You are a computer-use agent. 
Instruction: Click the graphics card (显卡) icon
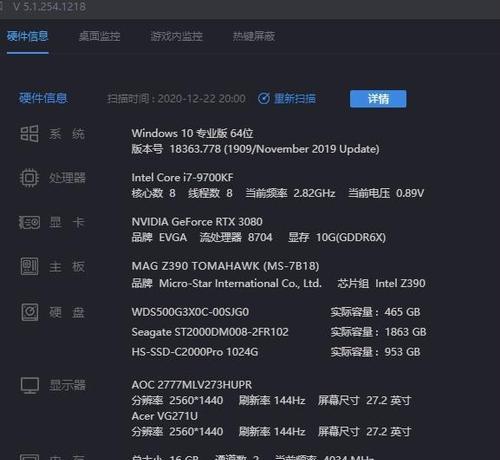29,222
